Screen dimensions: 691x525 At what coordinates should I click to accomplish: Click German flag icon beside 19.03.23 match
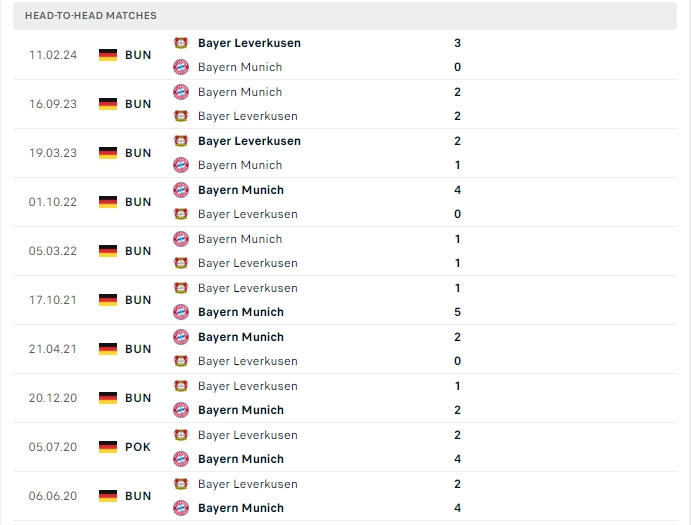pos(108,153)
